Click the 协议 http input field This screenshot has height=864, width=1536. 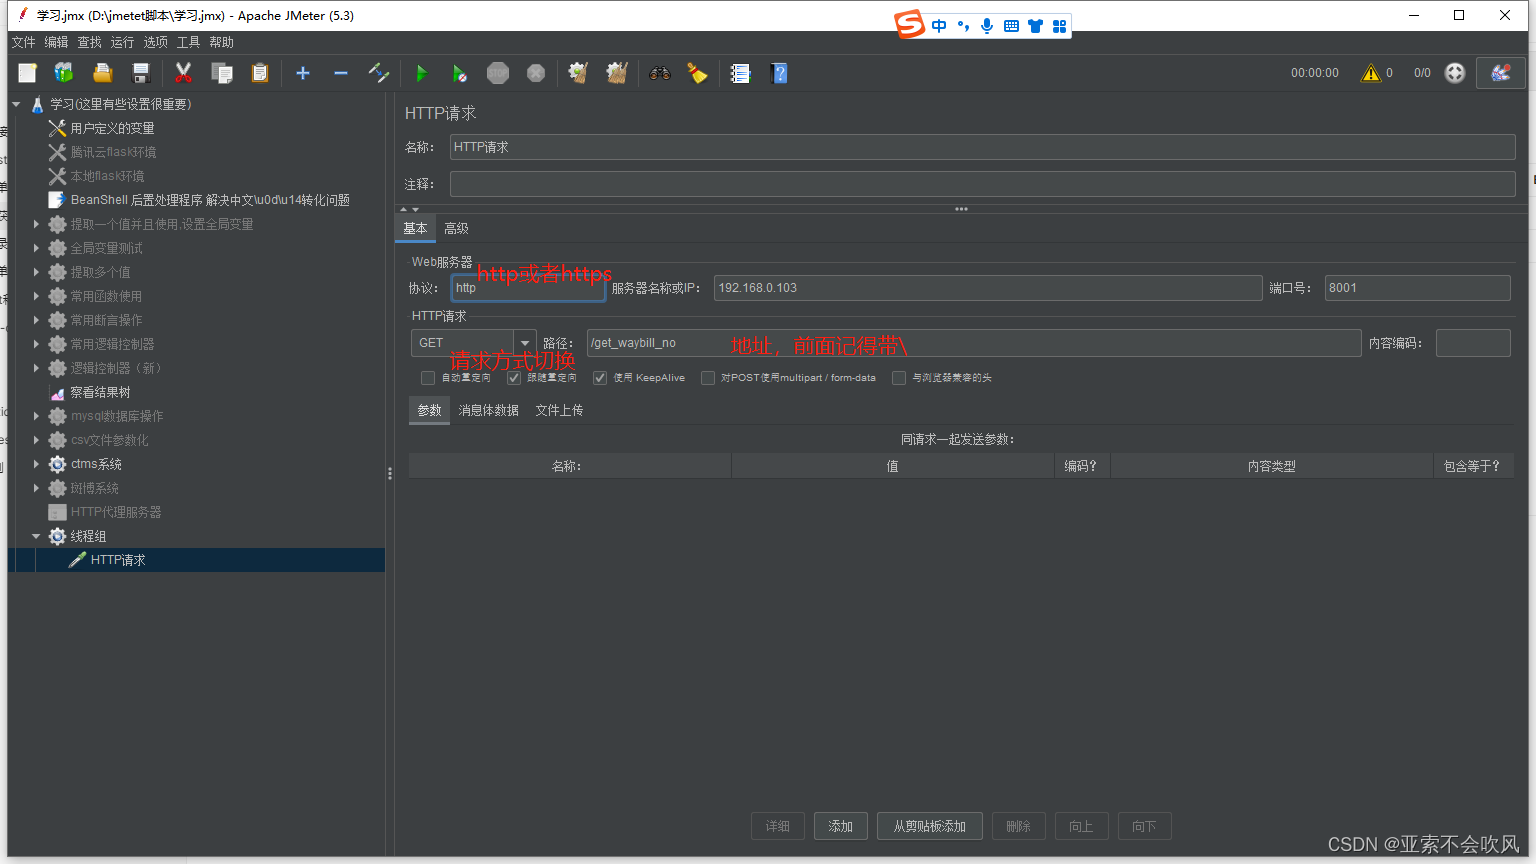[x=528, y=288]
